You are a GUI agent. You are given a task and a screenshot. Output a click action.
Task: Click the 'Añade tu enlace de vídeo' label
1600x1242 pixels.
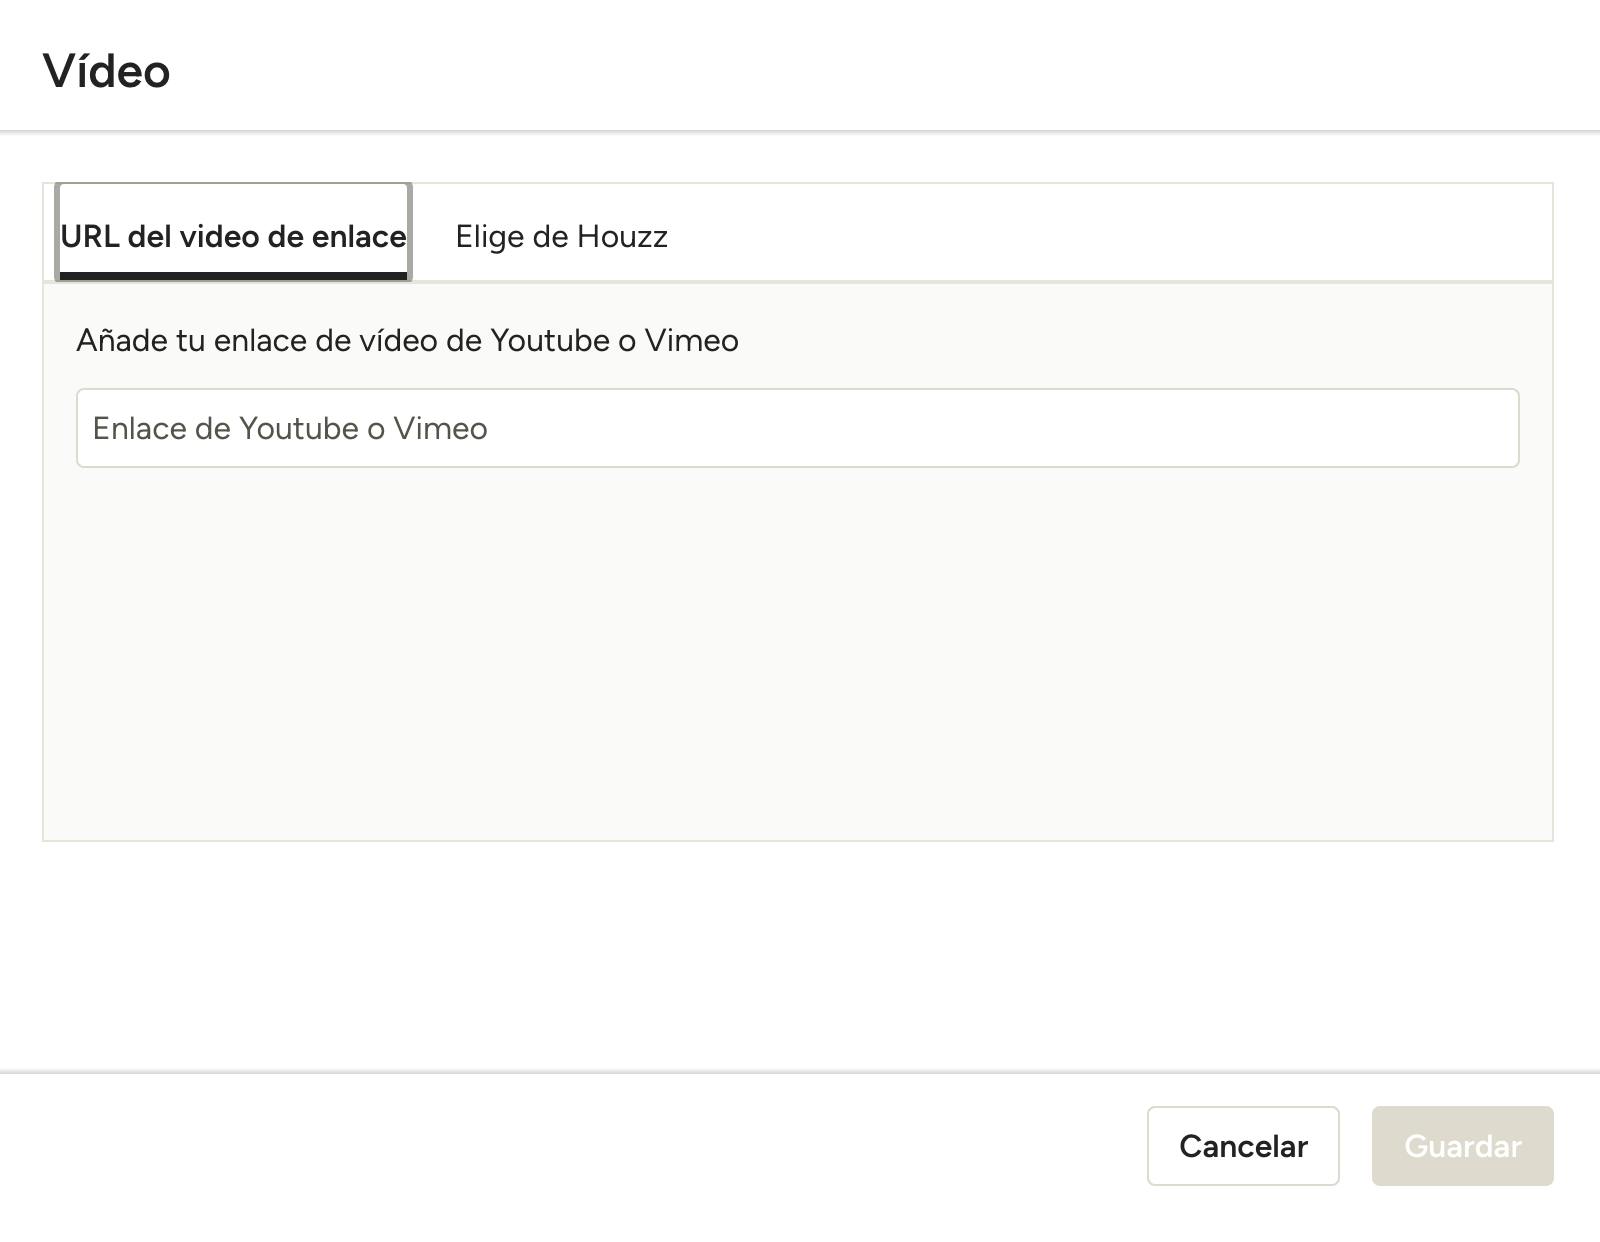pyautogui.click(x=407, y=341)
